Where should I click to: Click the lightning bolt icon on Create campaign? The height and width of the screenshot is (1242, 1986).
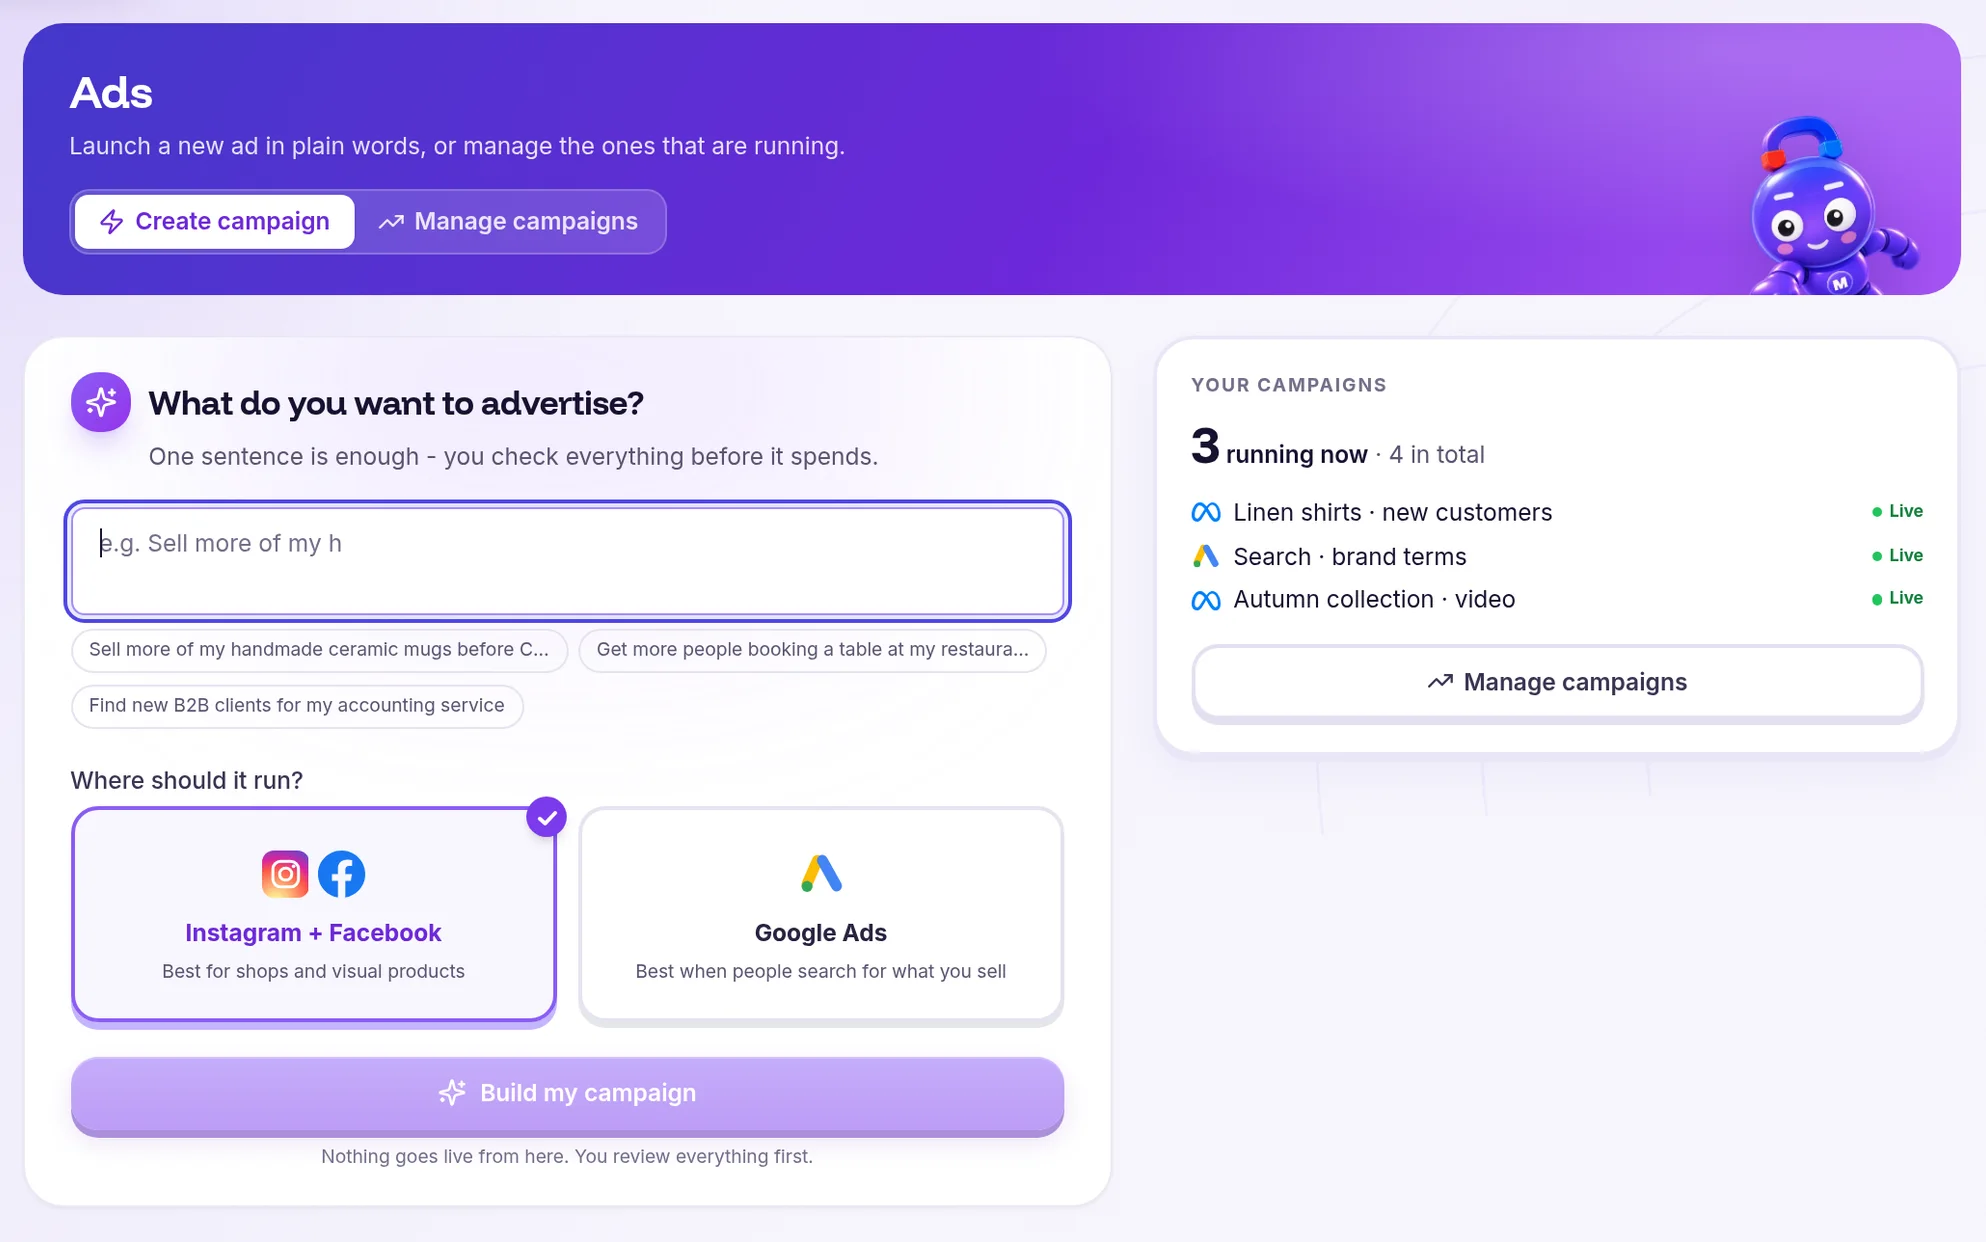(112, 221)
